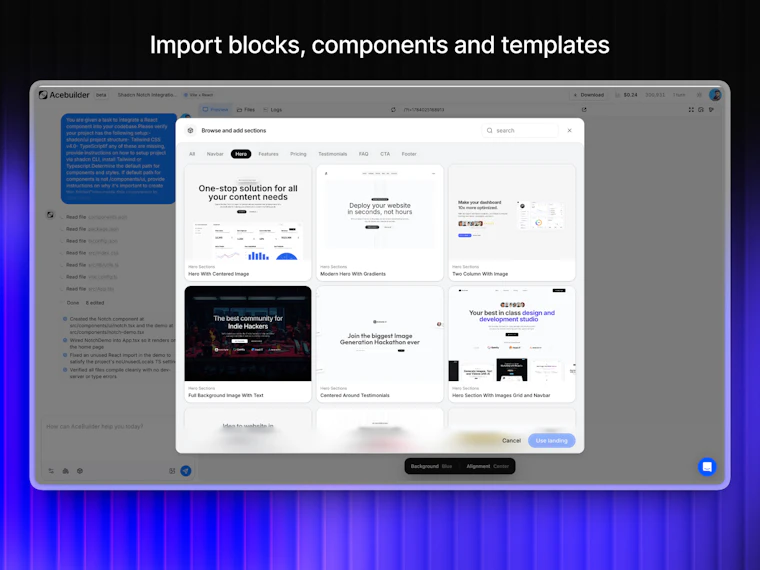Select the Hero category tab
760x570 pixels.
click(241, 154)
